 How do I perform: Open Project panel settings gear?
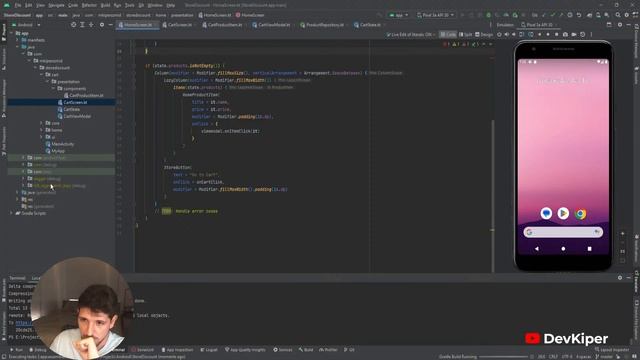tap(102, 25)
